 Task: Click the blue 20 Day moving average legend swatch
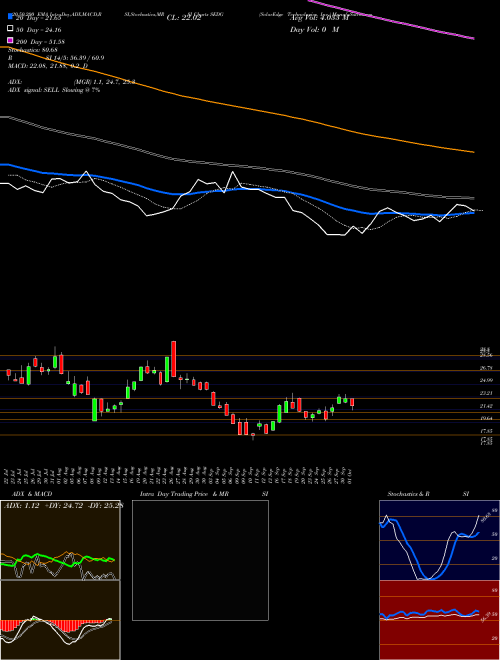pyautogui.click(x=10, y=17)
